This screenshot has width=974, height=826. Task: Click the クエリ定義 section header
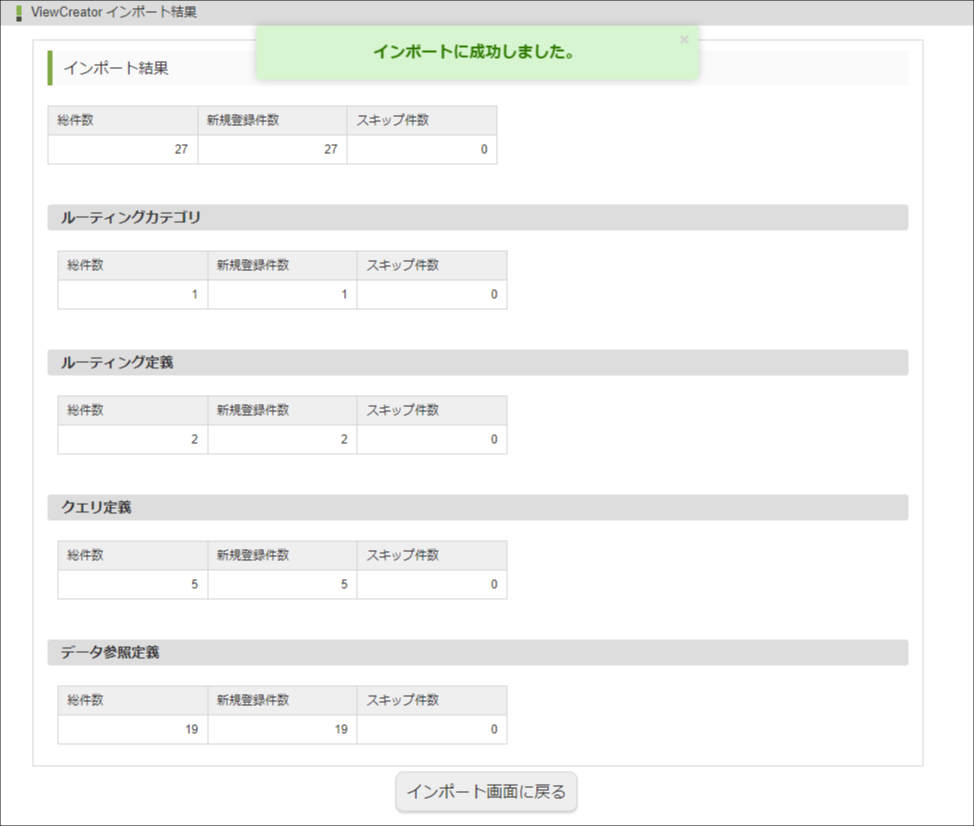(x=478, y=507)
